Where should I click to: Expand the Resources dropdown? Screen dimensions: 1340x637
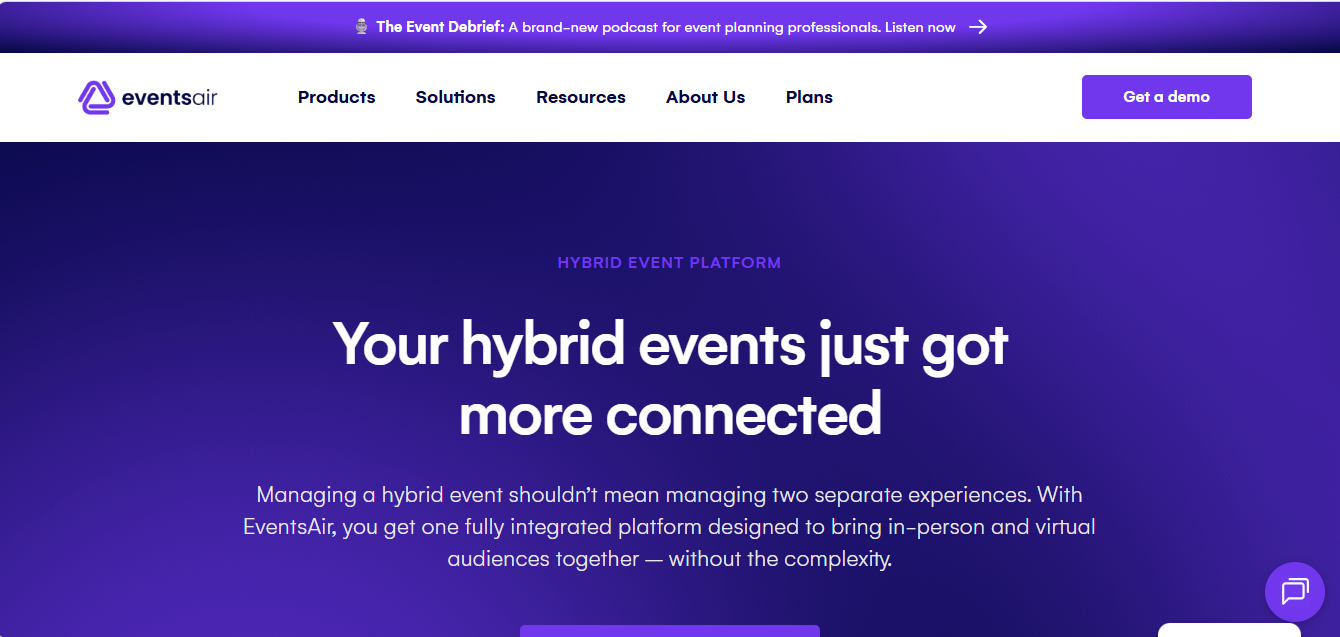coord(580,97)
